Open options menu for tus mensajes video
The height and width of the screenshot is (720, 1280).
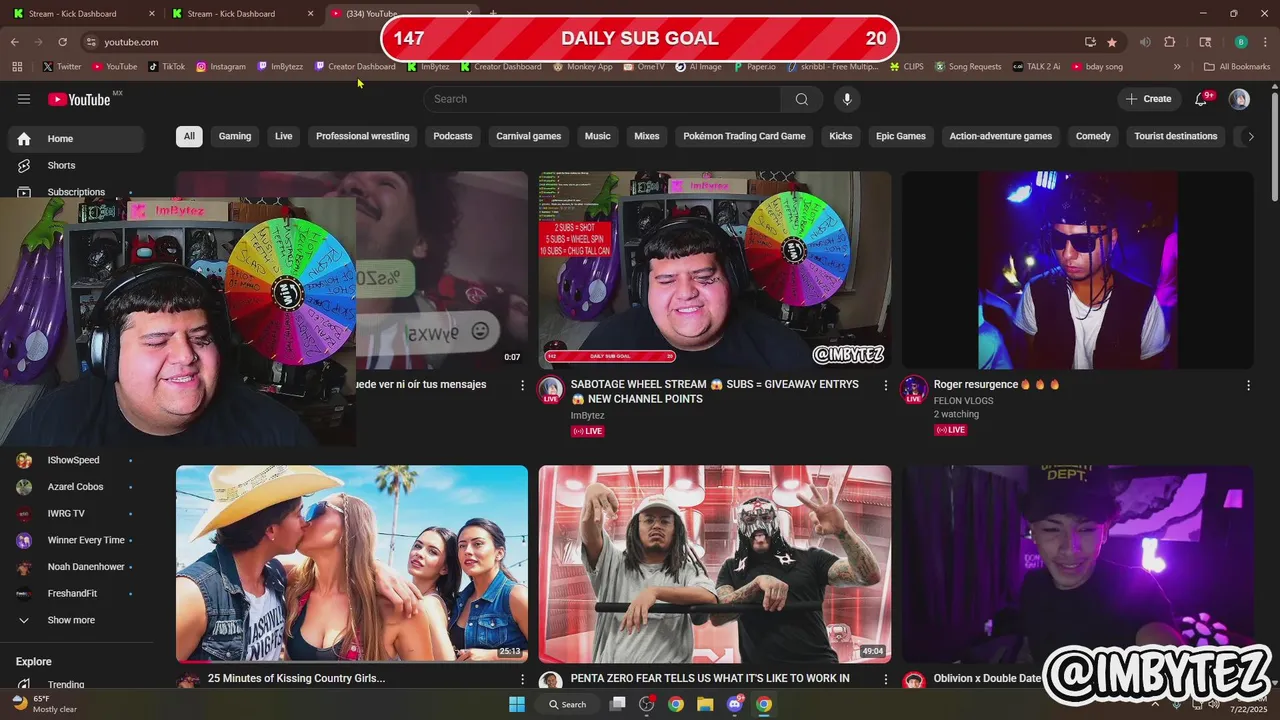coord(522,385)
